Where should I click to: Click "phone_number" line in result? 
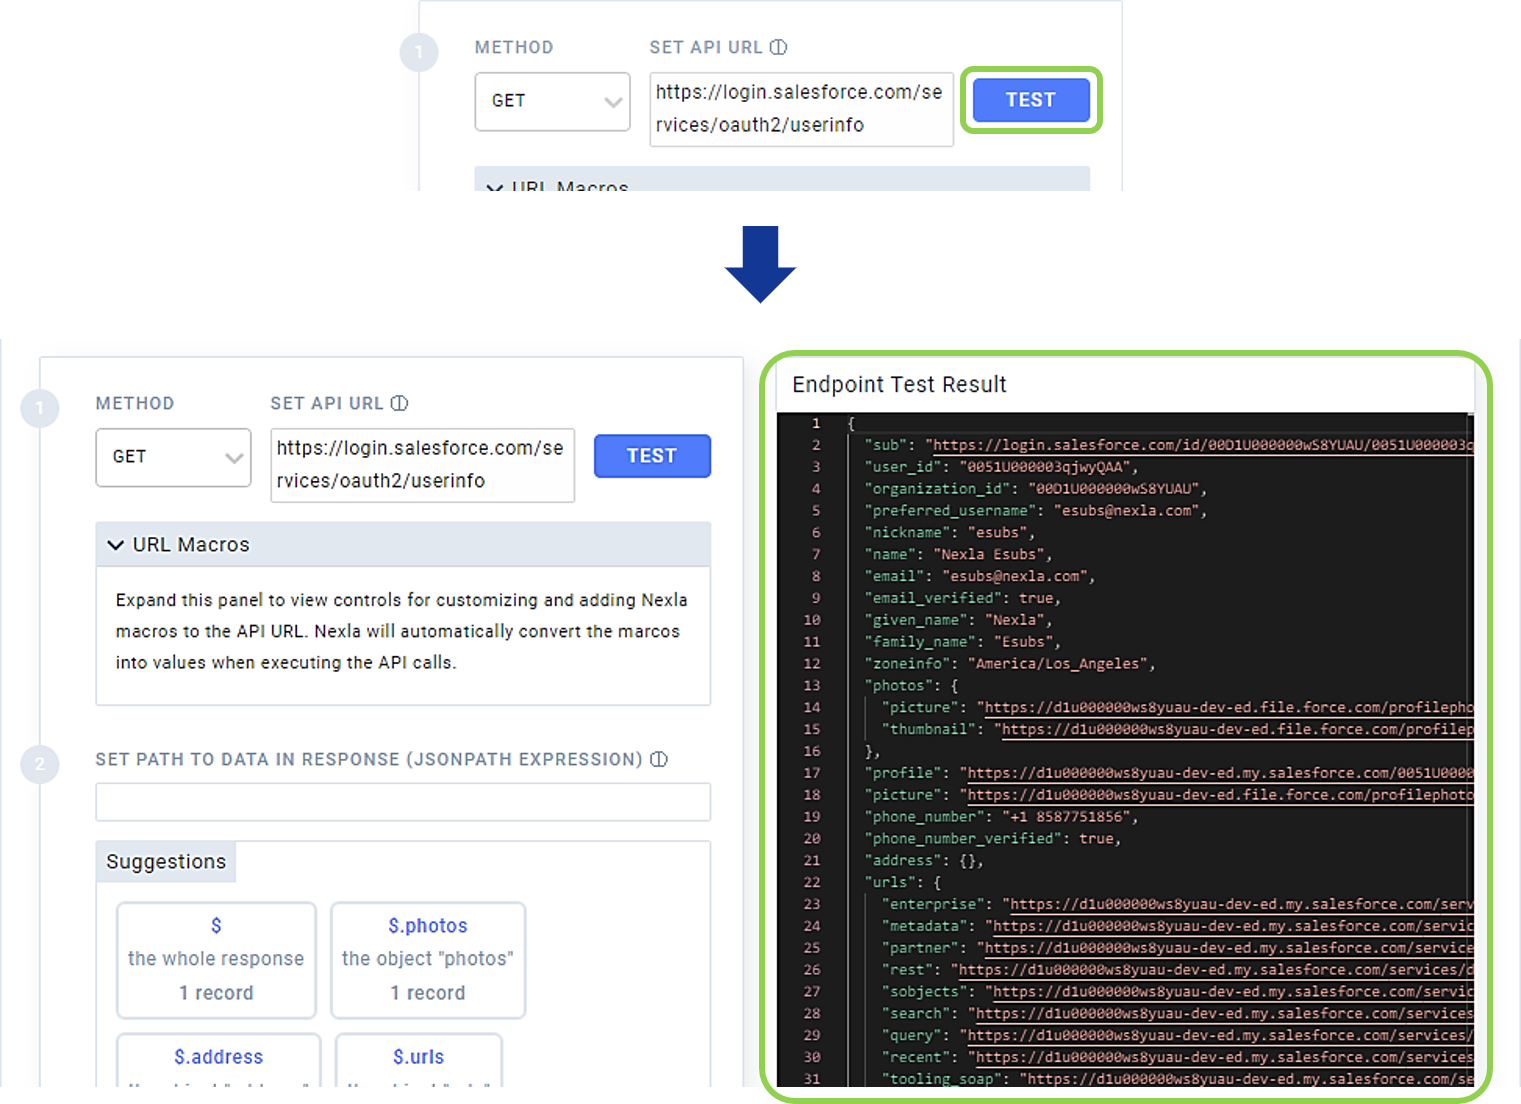1001,817
